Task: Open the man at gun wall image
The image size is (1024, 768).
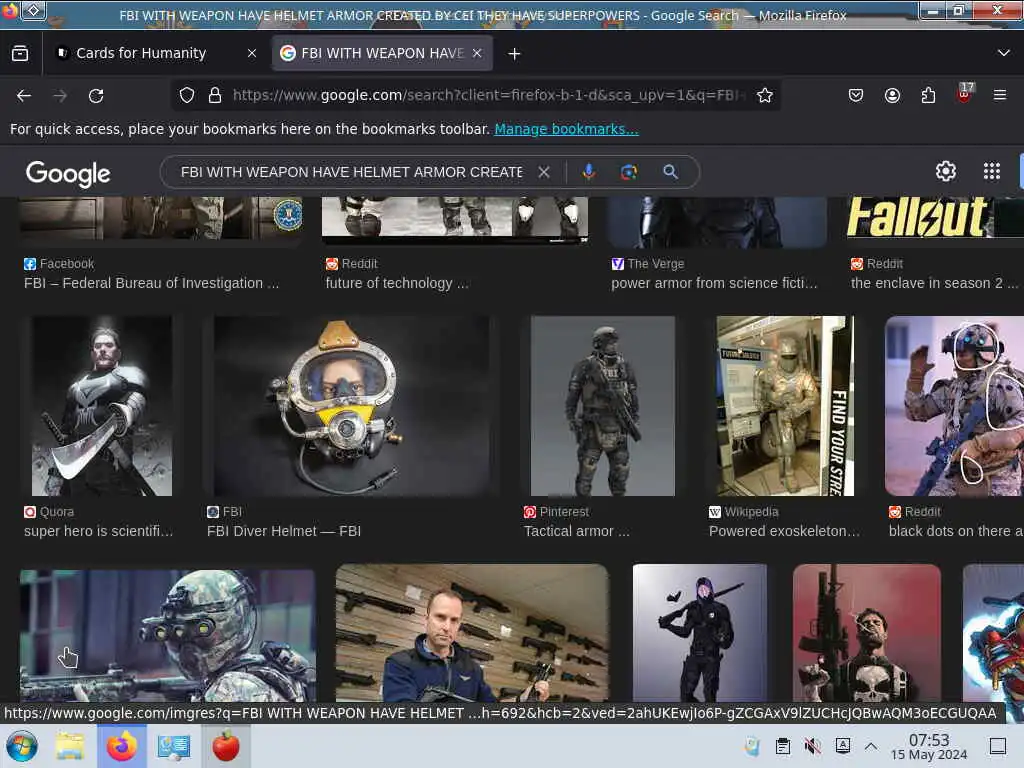Action: pos(472,633)
